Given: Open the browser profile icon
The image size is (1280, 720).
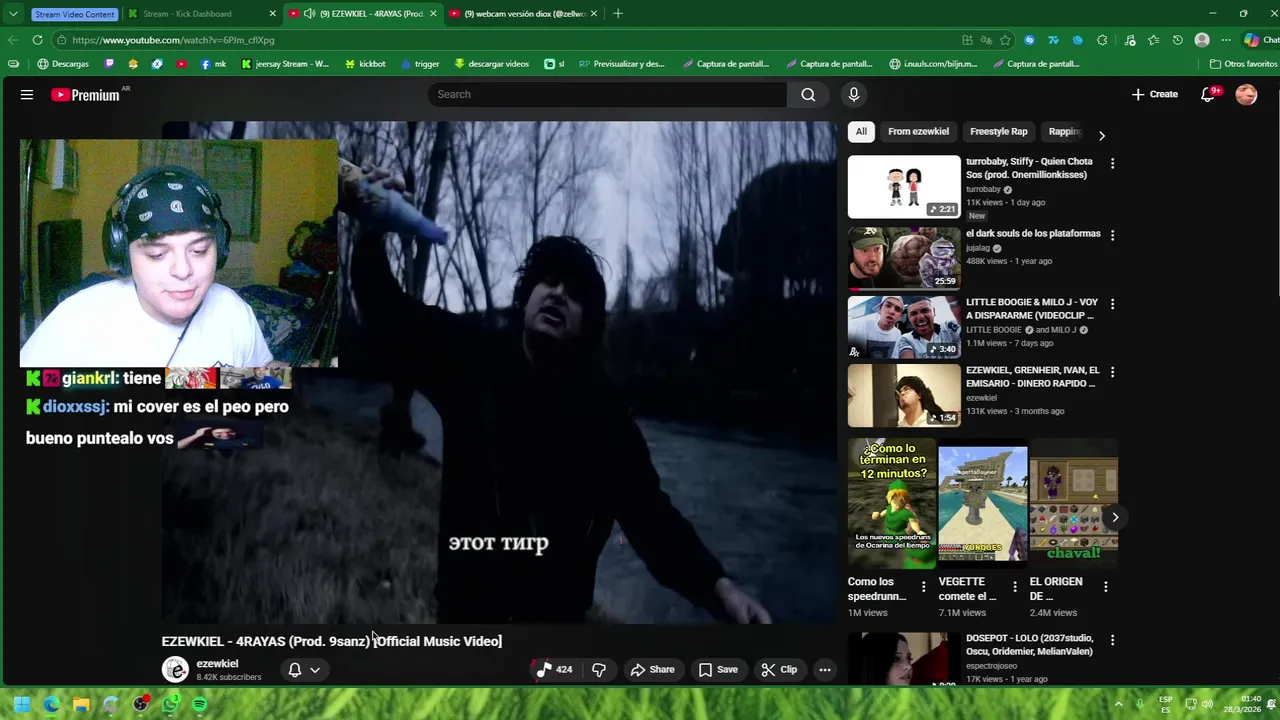Looking at the screenshot, I should pyautogui.click(x=1202, y=40).
